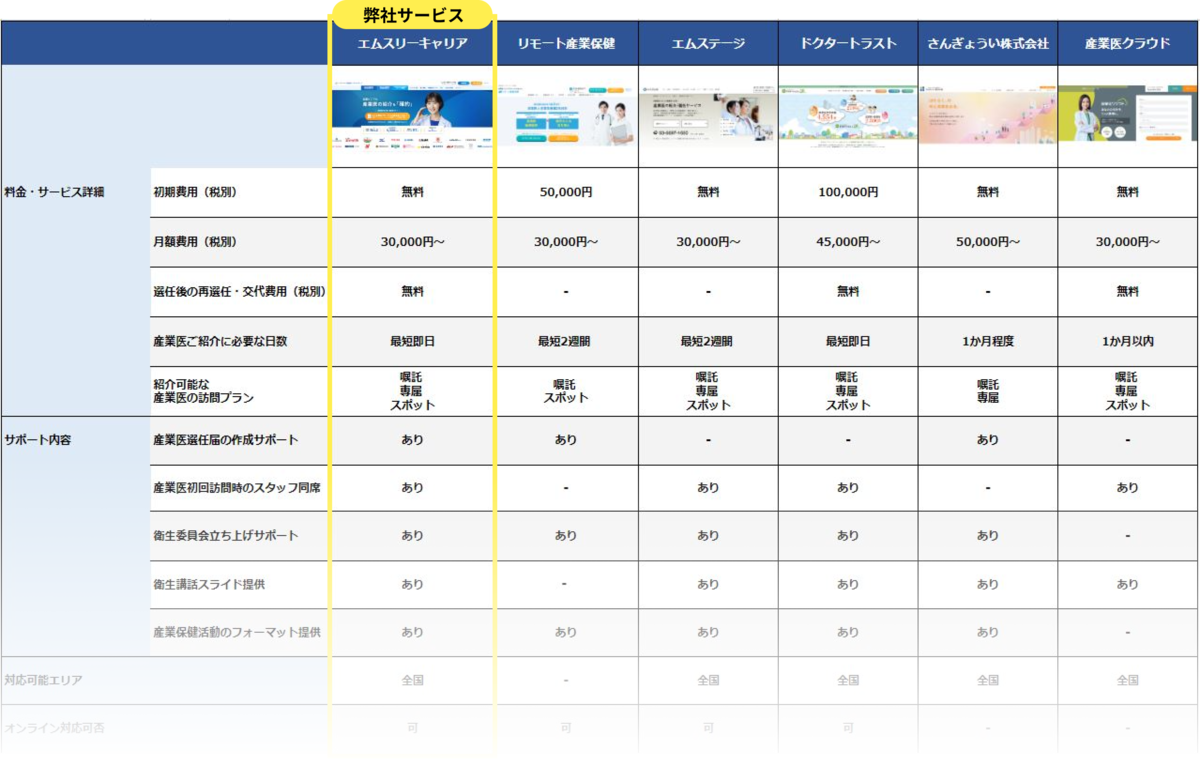Viewport: 1200px width, 766px height.
Task: Click the 50,000円 initial fee cell
Action: point(566,192)
